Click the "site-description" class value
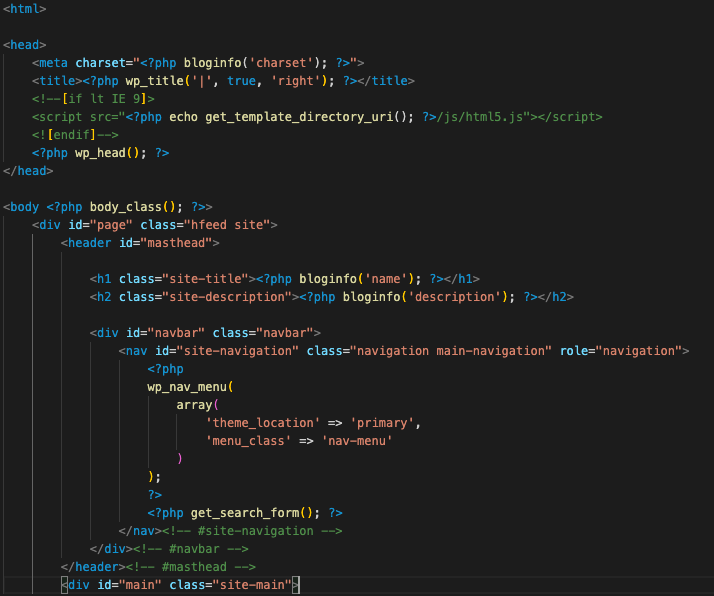Image resolution: width=714 pixels, height=596 pixels. (x=227, y=297)
